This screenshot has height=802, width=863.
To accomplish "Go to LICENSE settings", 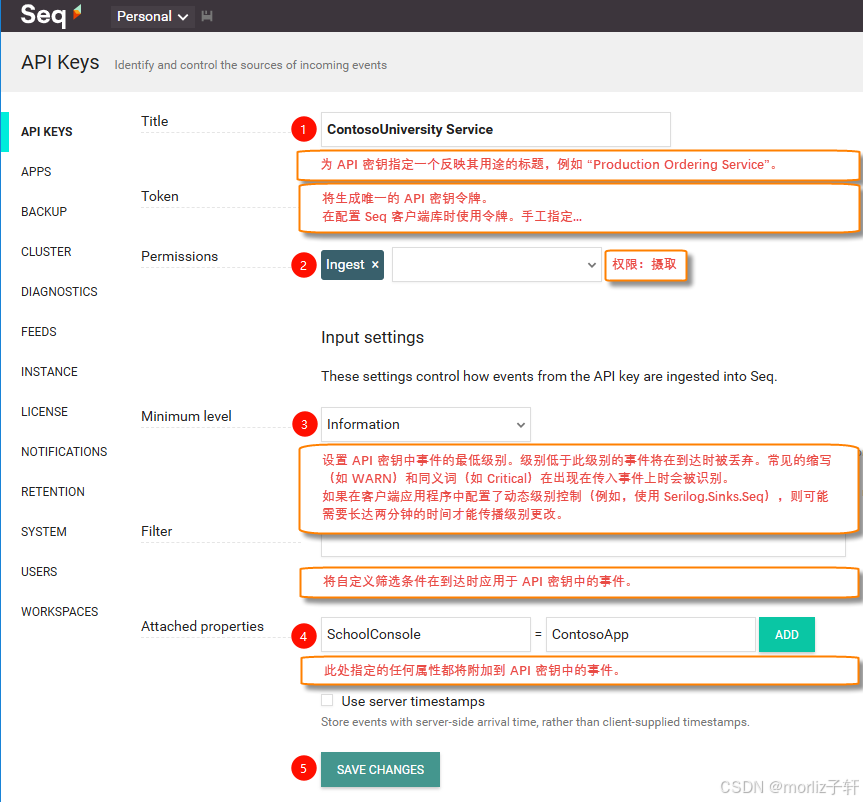I will click(x=45, y=412).
